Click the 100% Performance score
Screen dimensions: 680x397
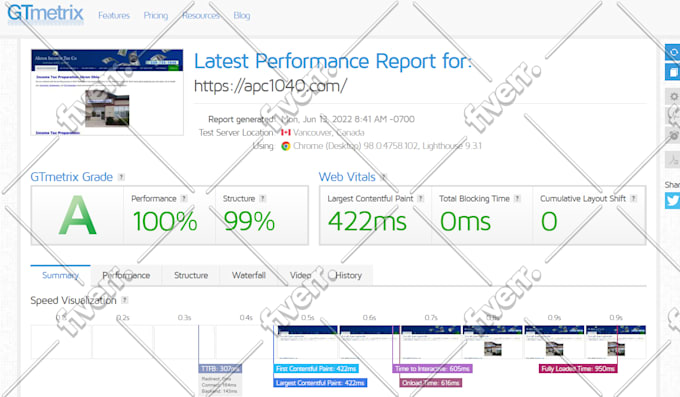(x=165, y=221)
